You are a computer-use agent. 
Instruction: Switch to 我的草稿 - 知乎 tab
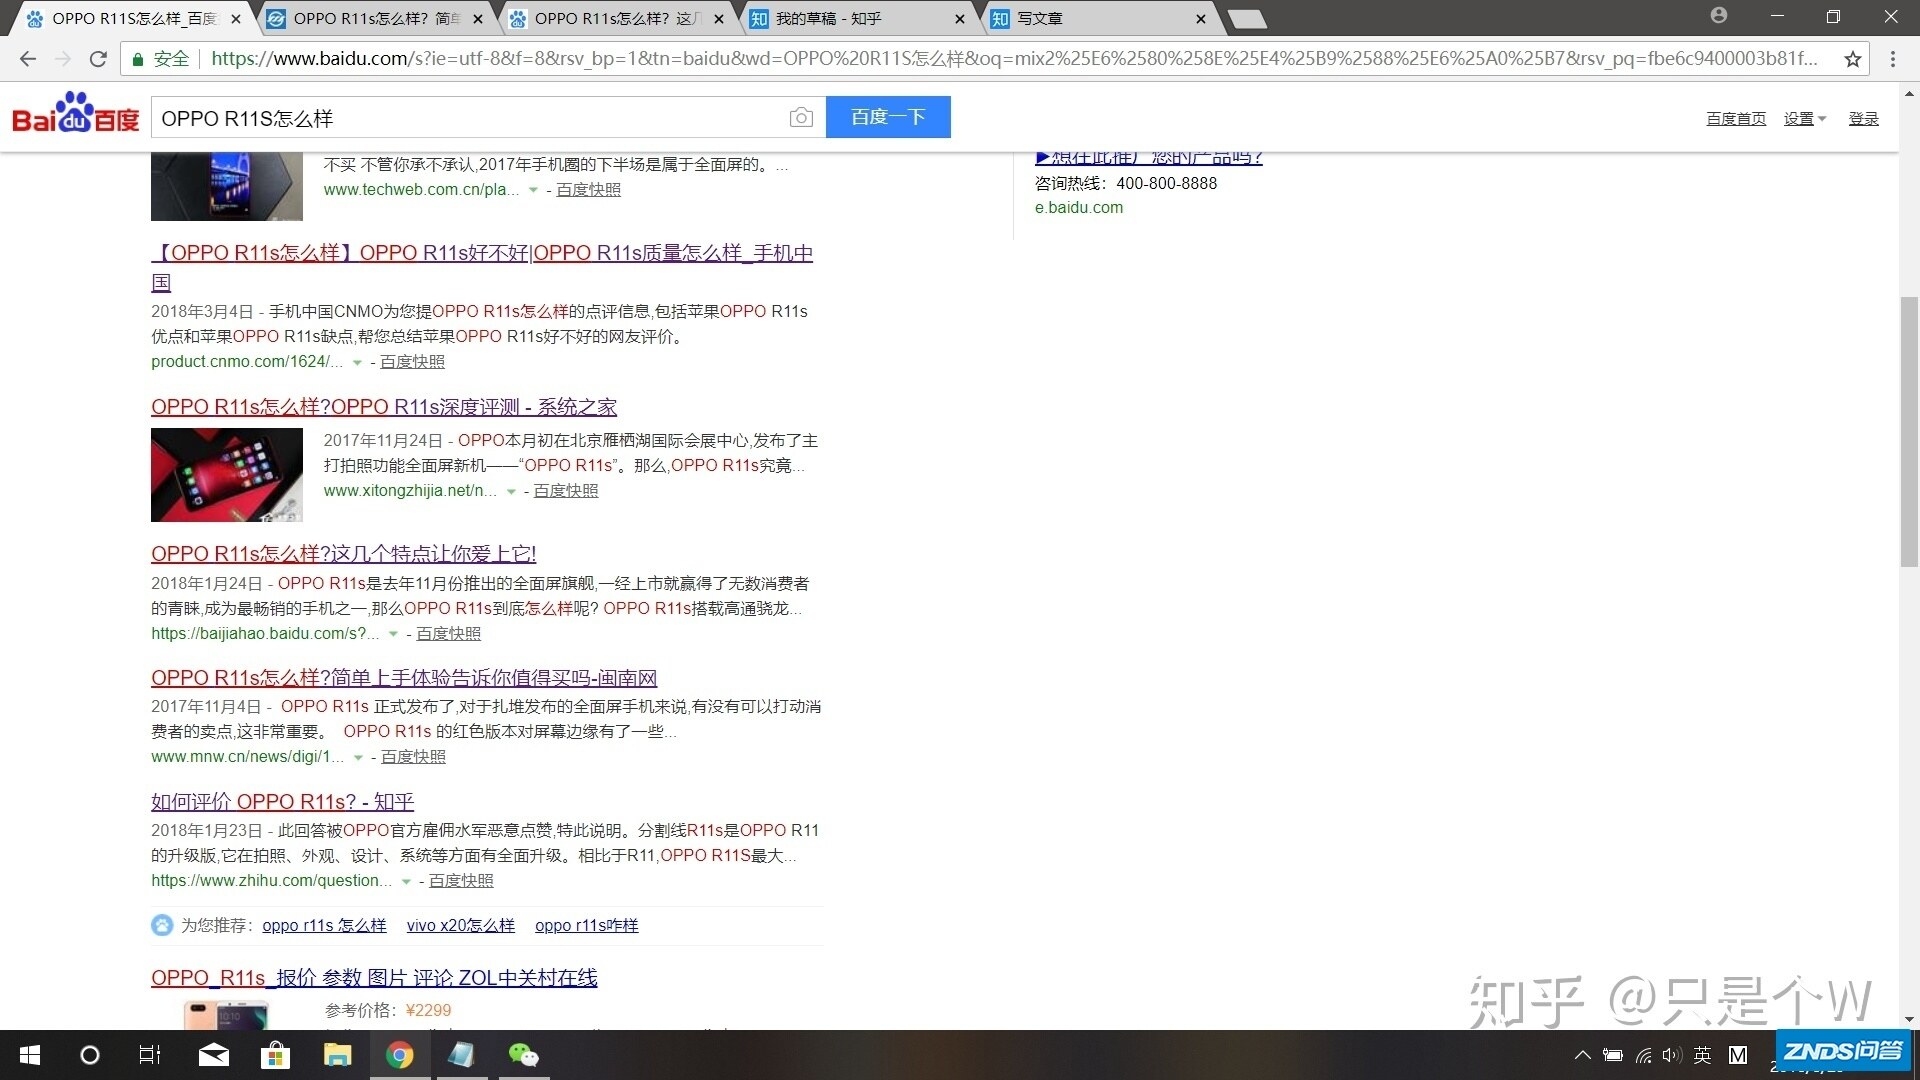pos(858,19)
